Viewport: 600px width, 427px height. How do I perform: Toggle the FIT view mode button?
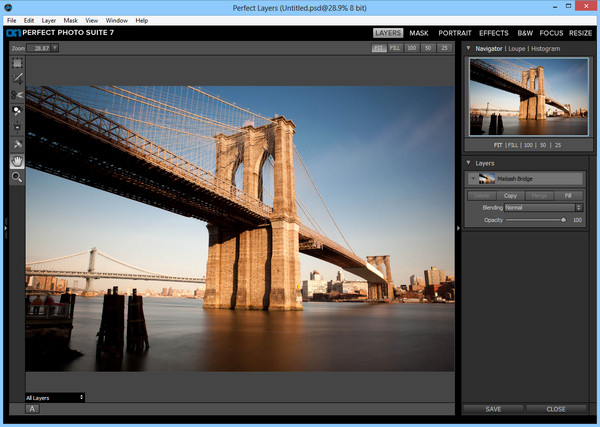pyautogui.click(x=379, y=47)
